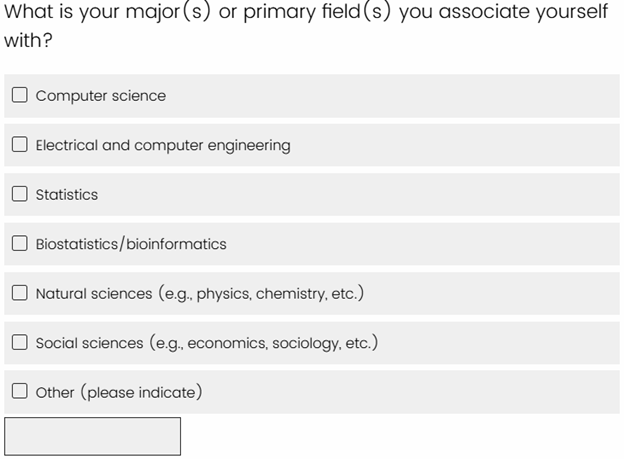Click the 'Biostatistics/bioinformatics' label text
This screenshot has height=459, width=624.
[131, 244]
